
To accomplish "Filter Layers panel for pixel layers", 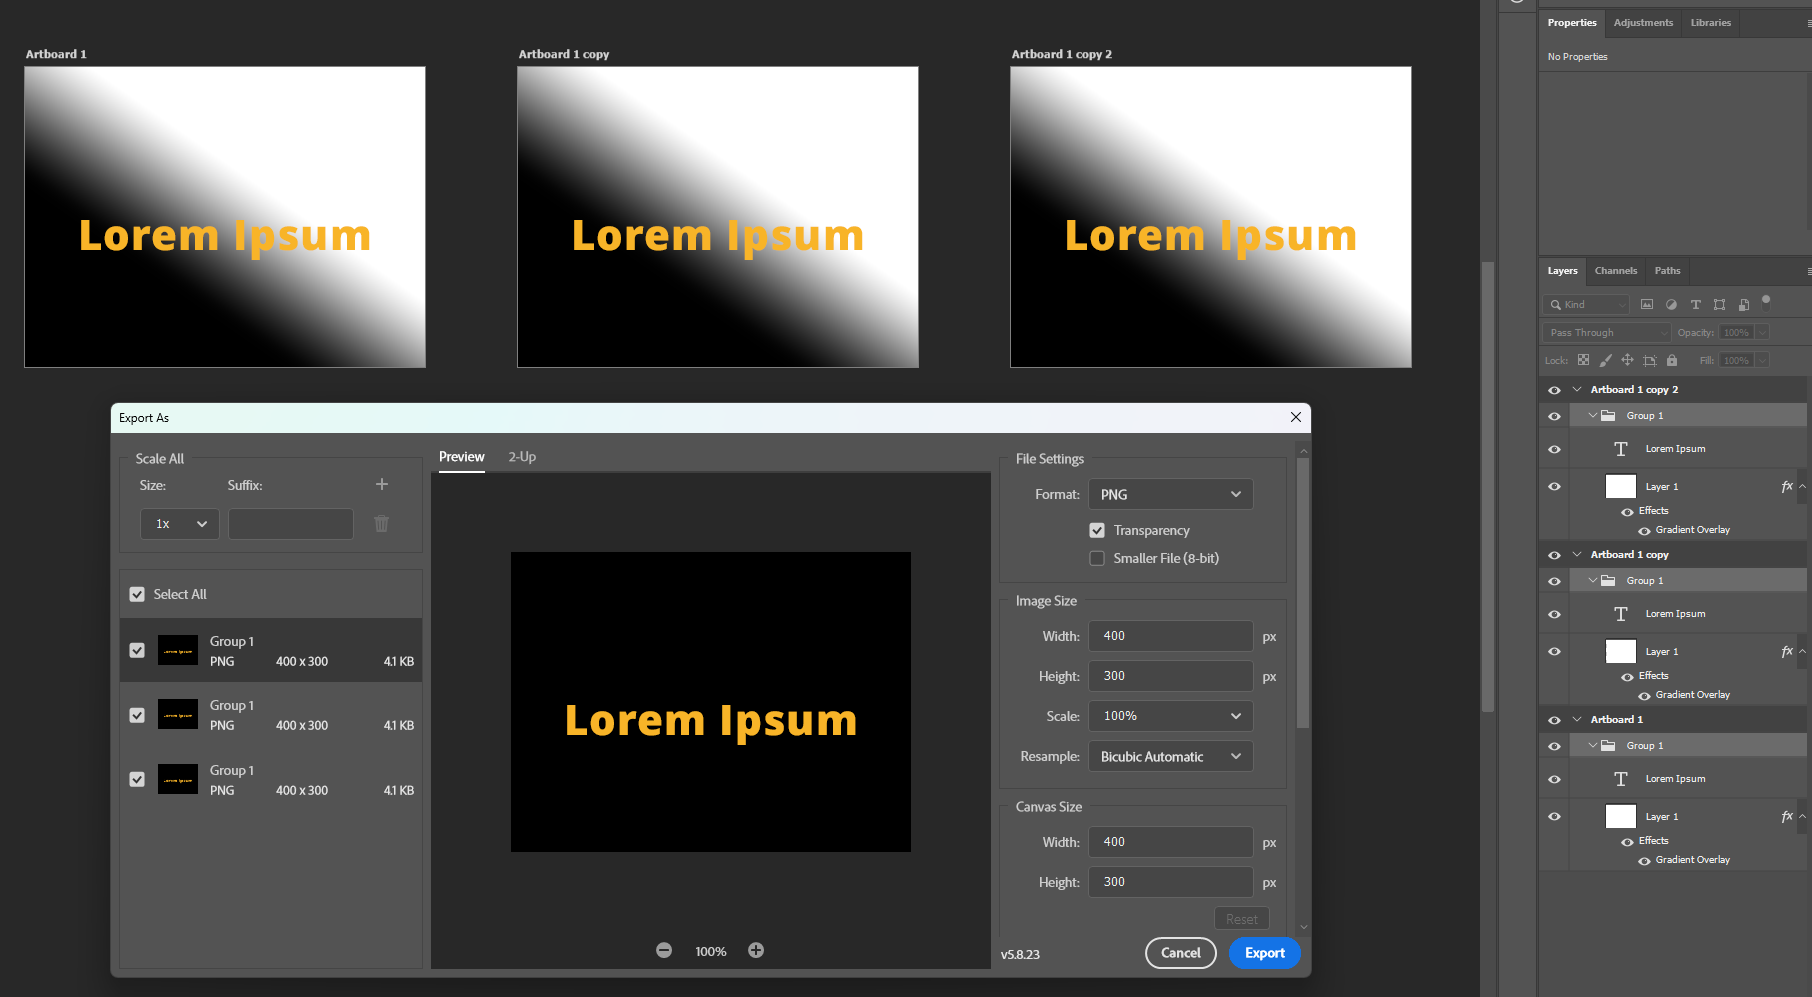I will [1646, 304].
